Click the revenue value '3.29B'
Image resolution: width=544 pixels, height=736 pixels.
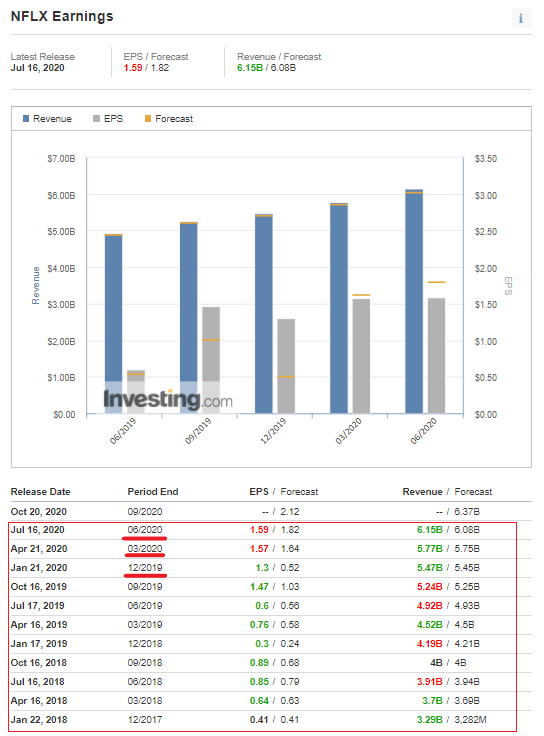click(429, 720)
